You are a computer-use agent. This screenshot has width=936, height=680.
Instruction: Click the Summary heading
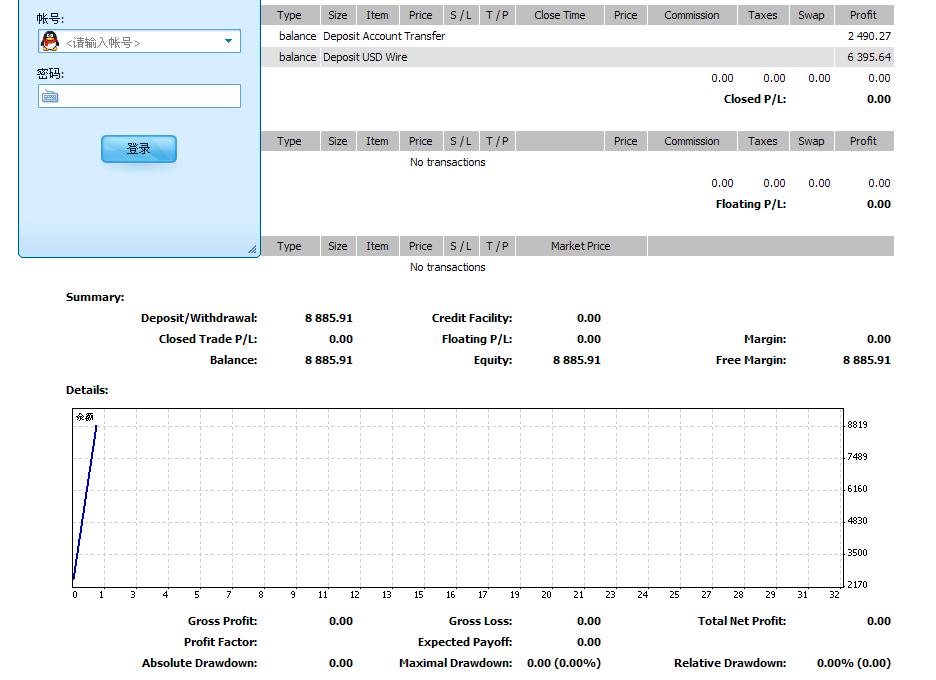coord(95,297)
